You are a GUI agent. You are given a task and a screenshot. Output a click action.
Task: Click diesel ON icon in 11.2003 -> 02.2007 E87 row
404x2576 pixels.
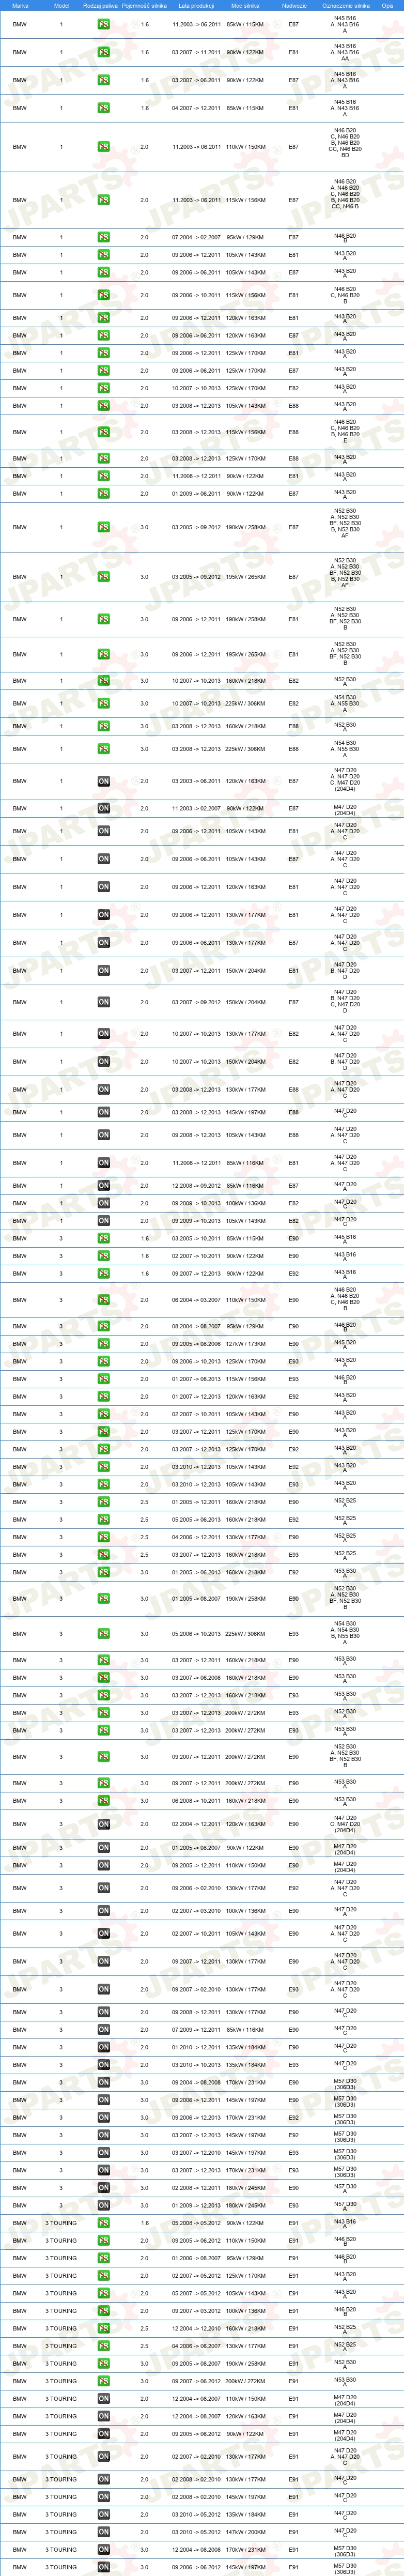tap(103, 808)
